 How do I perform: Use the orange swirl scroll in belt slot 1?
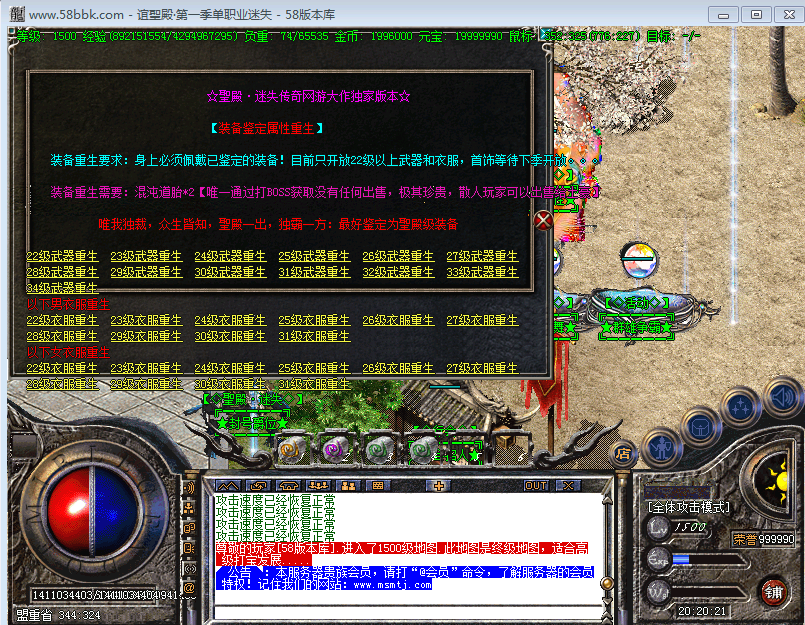click(x=291, y=450)
